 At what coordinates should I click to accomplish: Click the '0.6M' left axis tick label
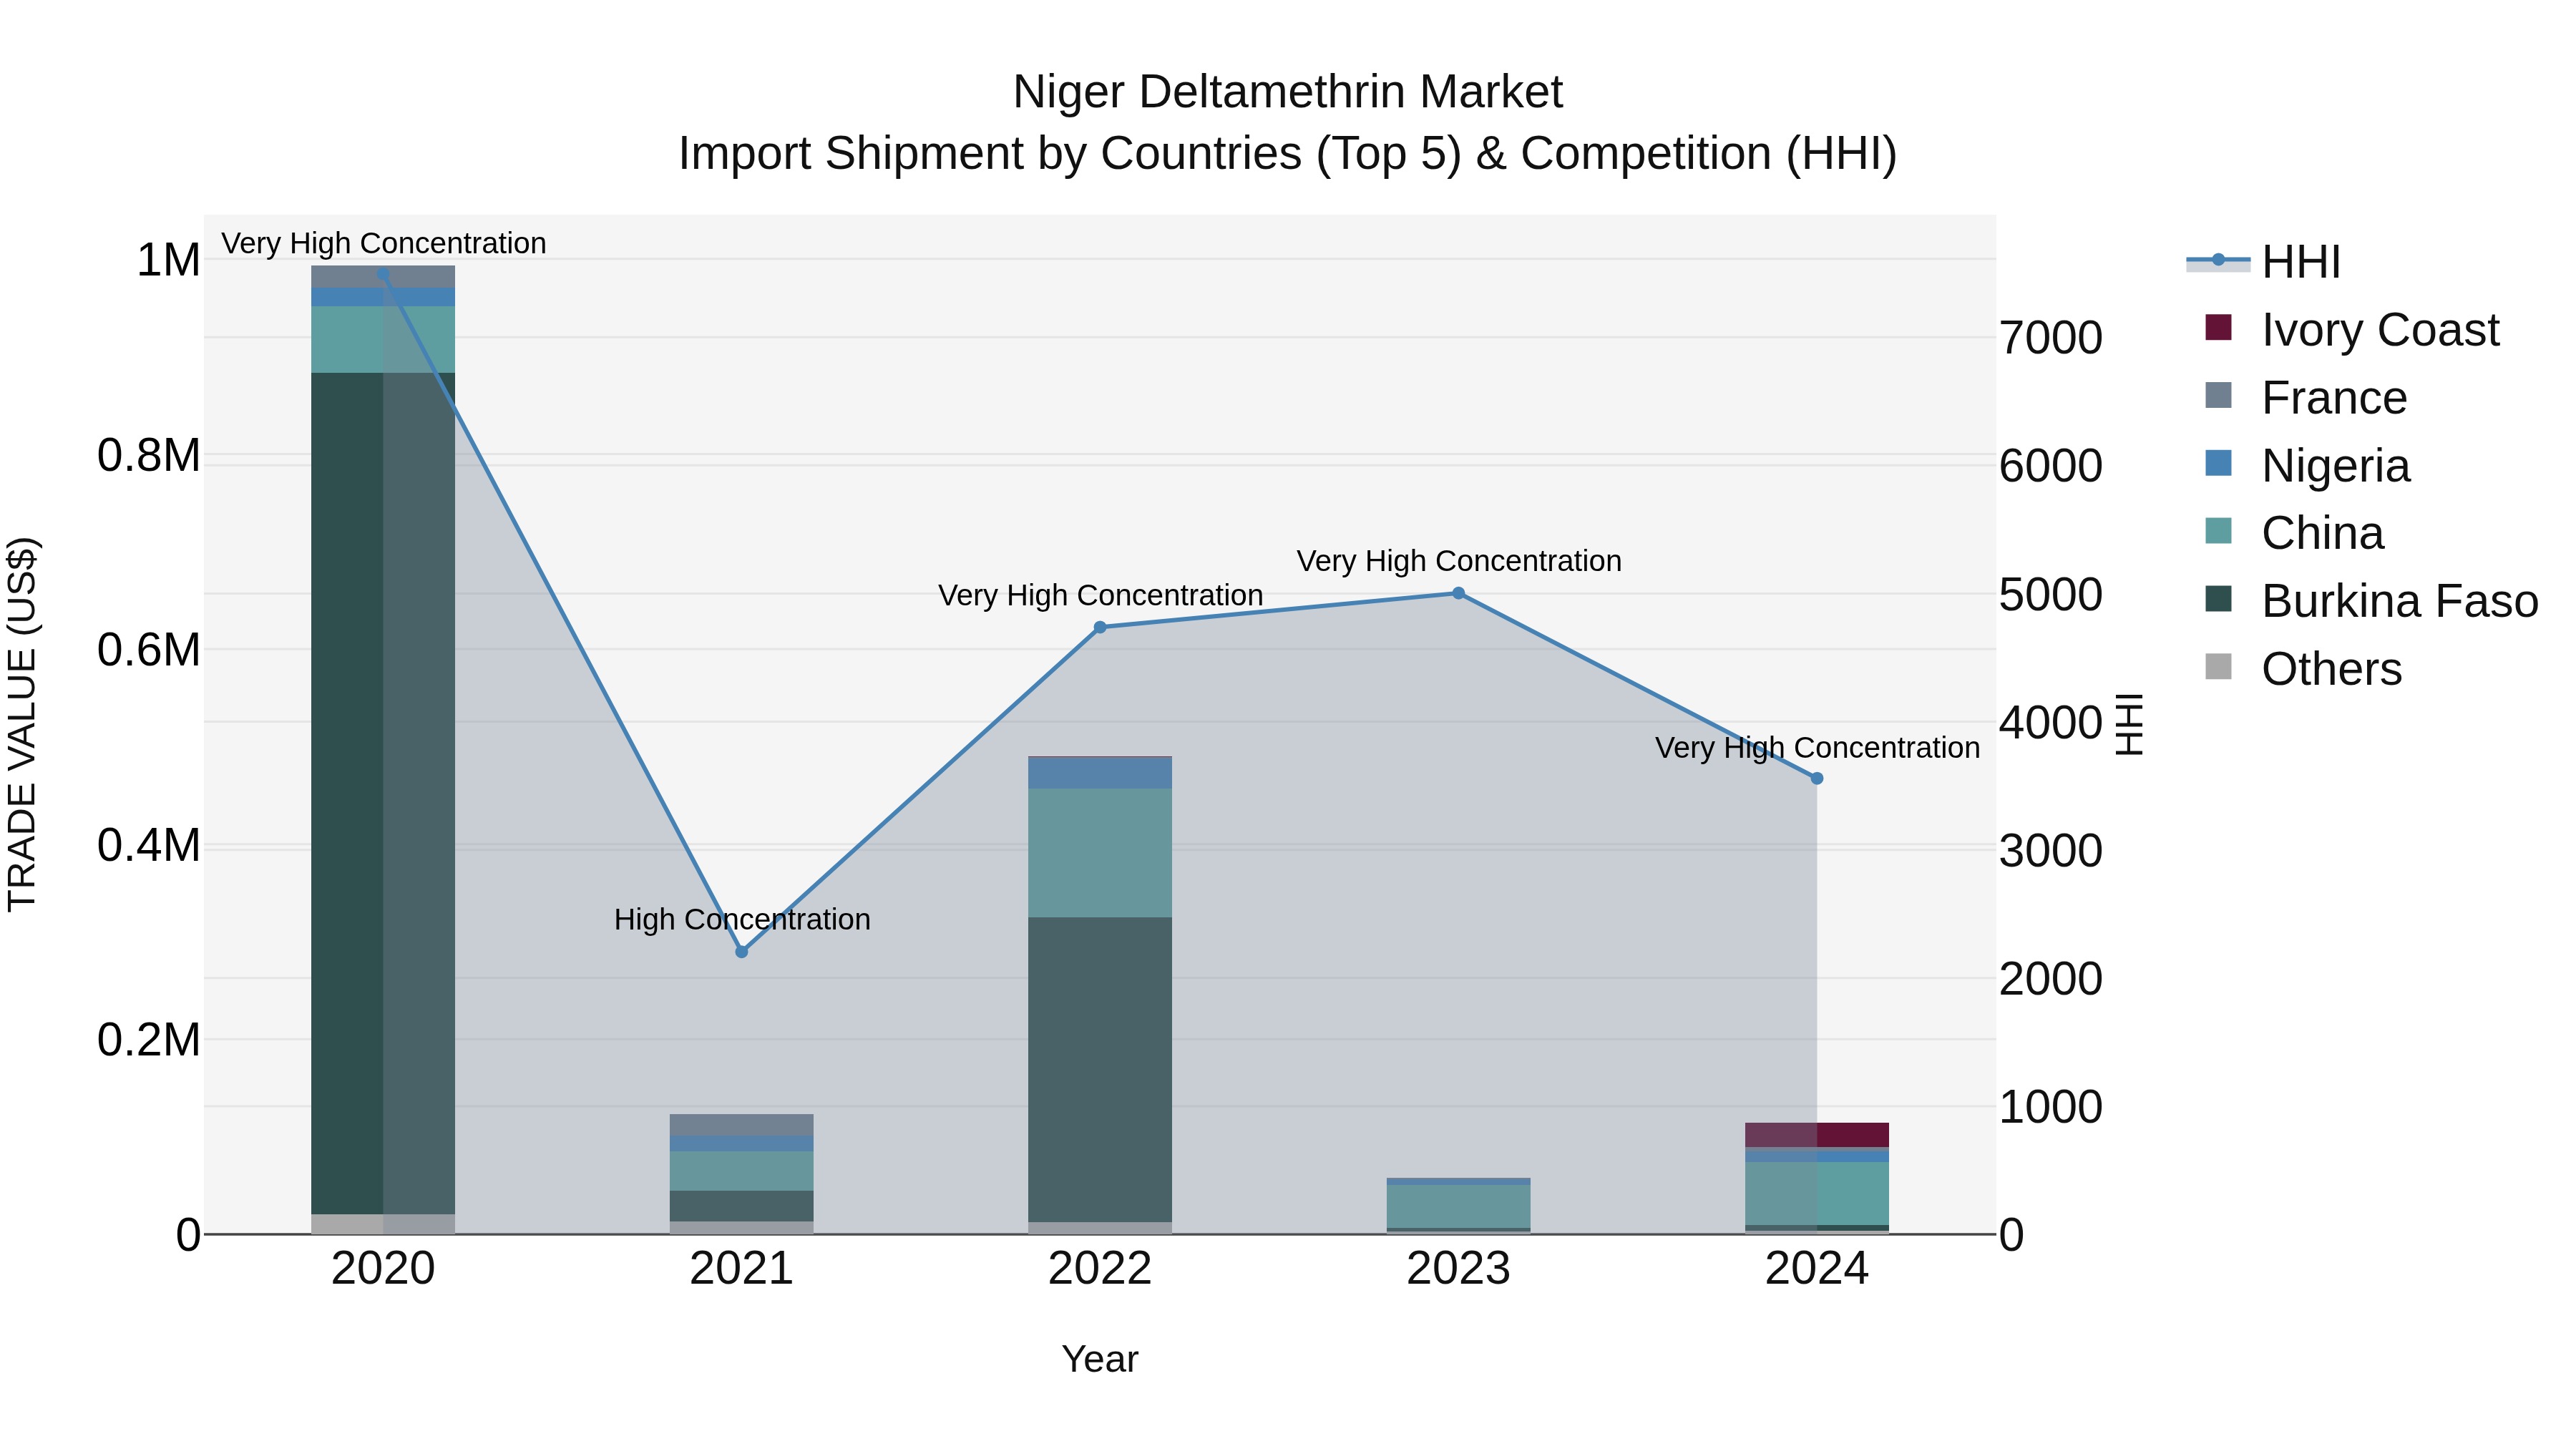pos(149,650)
